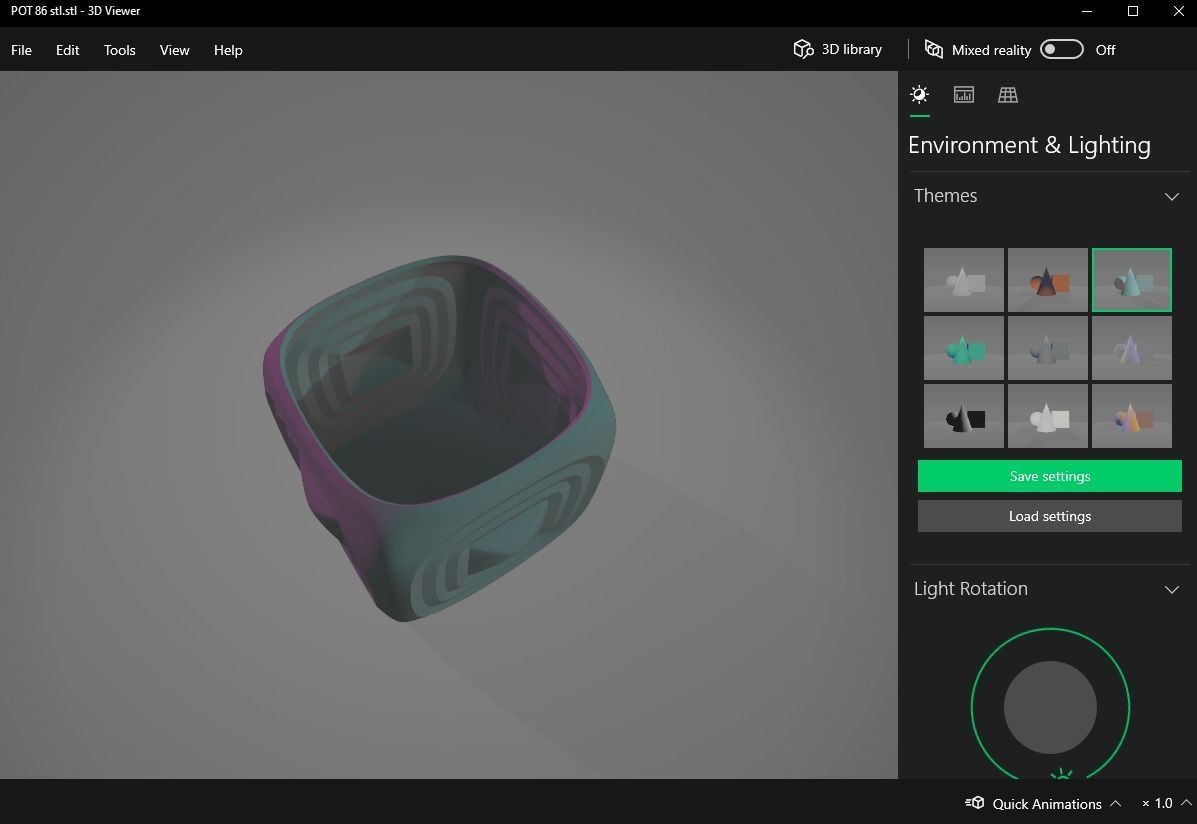Screen dimensions: 1197x824
Task: Toggle the Mixed reality switch on
Action: (x=1061, y=50)
